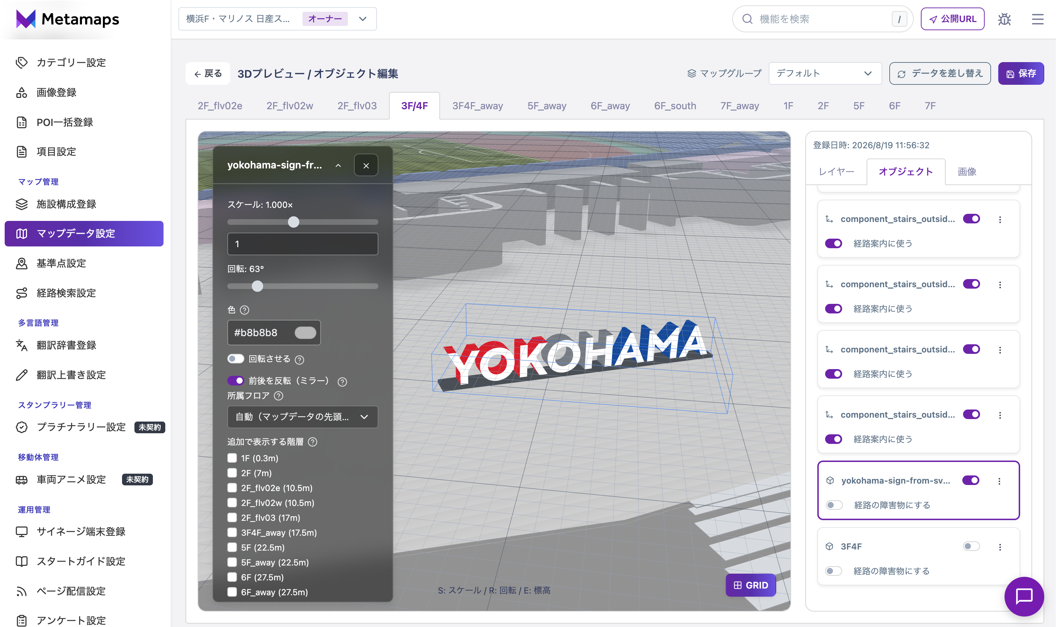This screenshot has width=1056, height=627.
Task: Open the chat support bubble
Action: (1024, 596)
